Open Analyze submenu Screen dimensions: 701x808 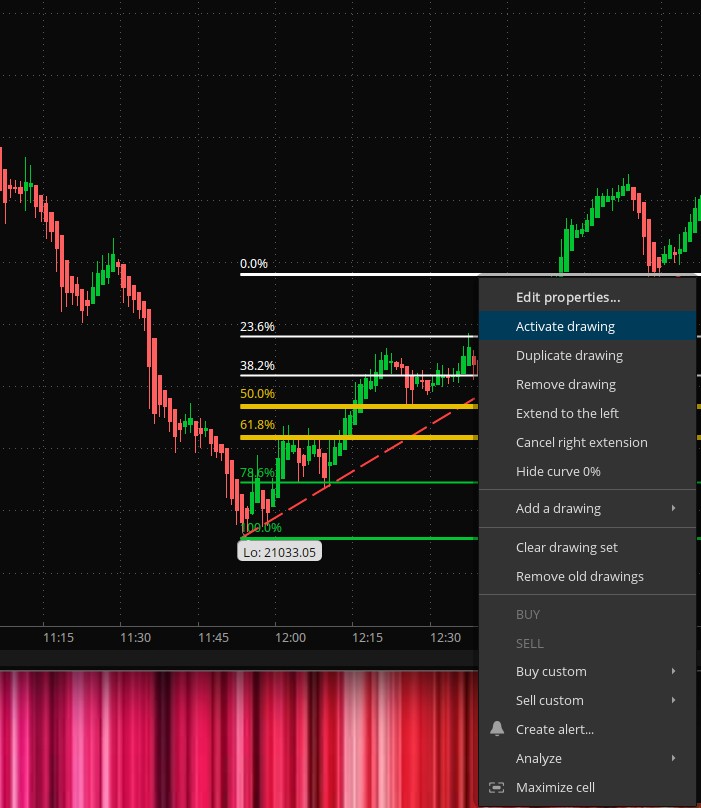pyautogui.click(x=587, y=759)
